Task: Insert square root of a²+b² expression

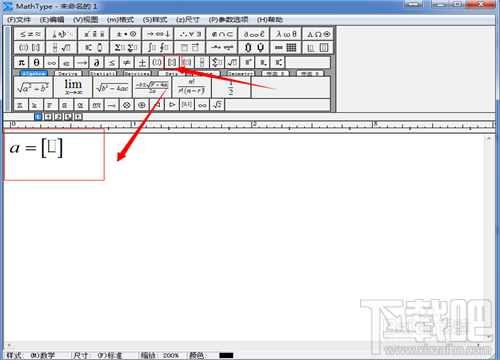Action: pos(33,87)
